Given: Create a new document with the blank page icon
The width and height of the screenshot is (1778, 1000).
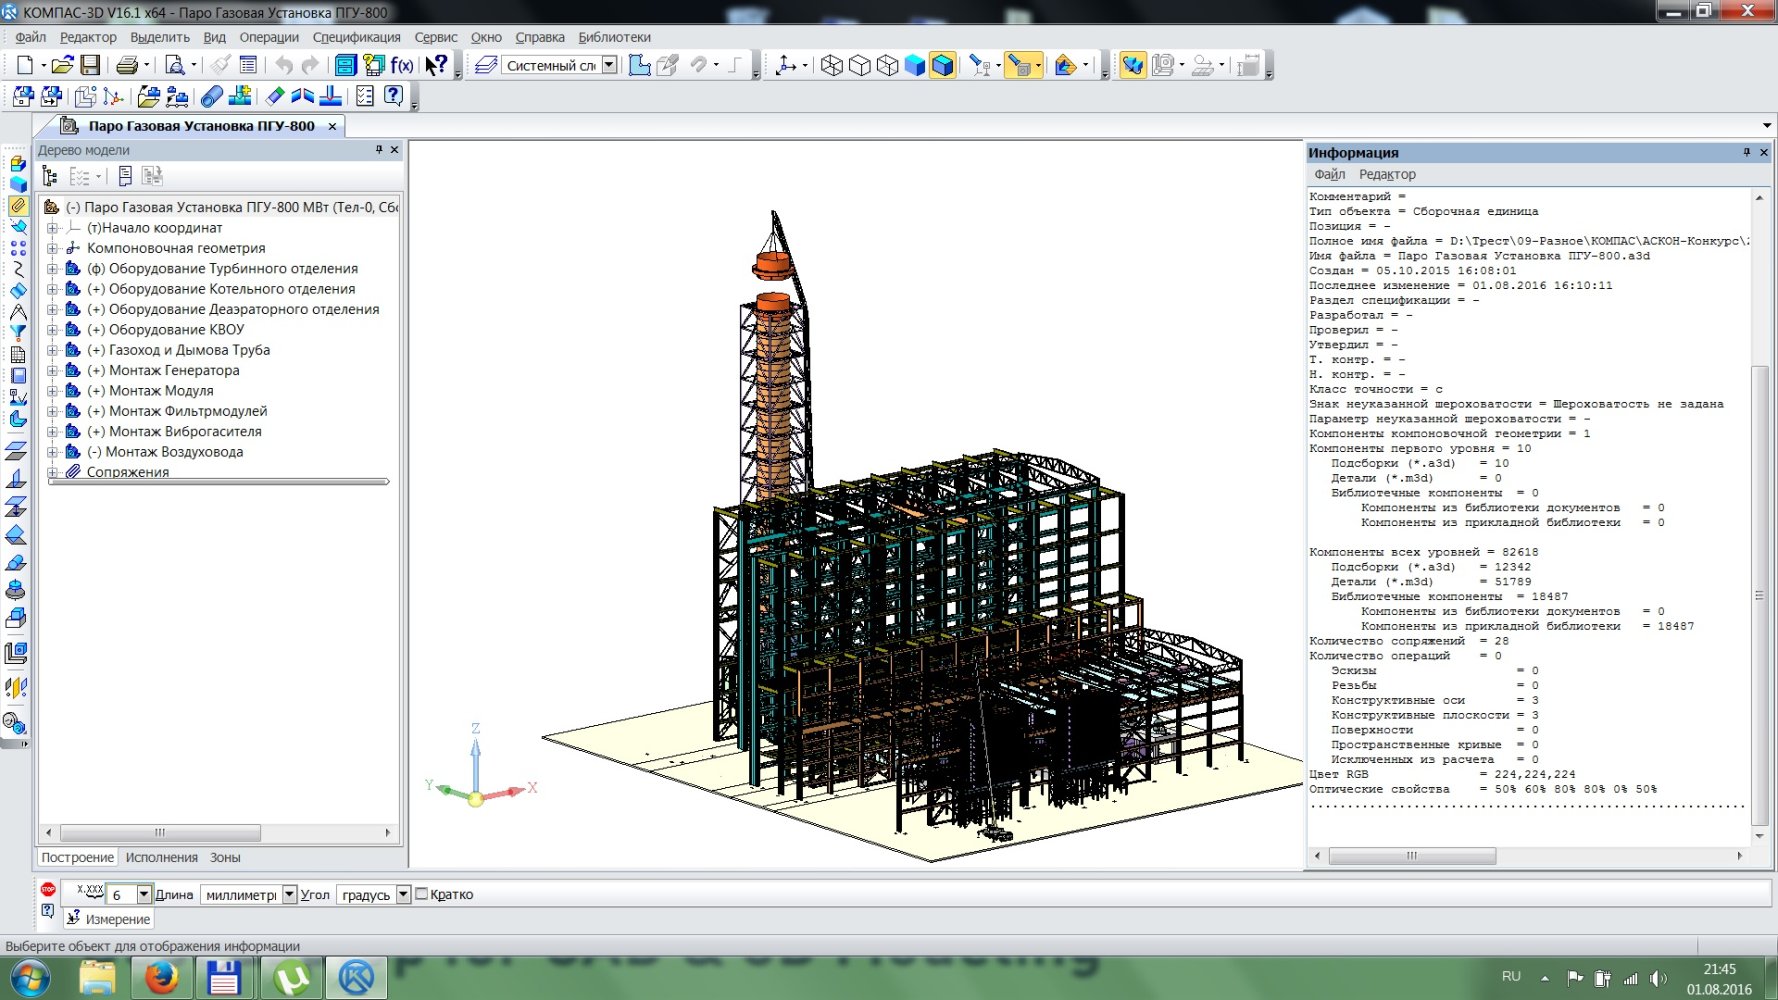Looking at the screenshot, I should click(x=25, y=65).
